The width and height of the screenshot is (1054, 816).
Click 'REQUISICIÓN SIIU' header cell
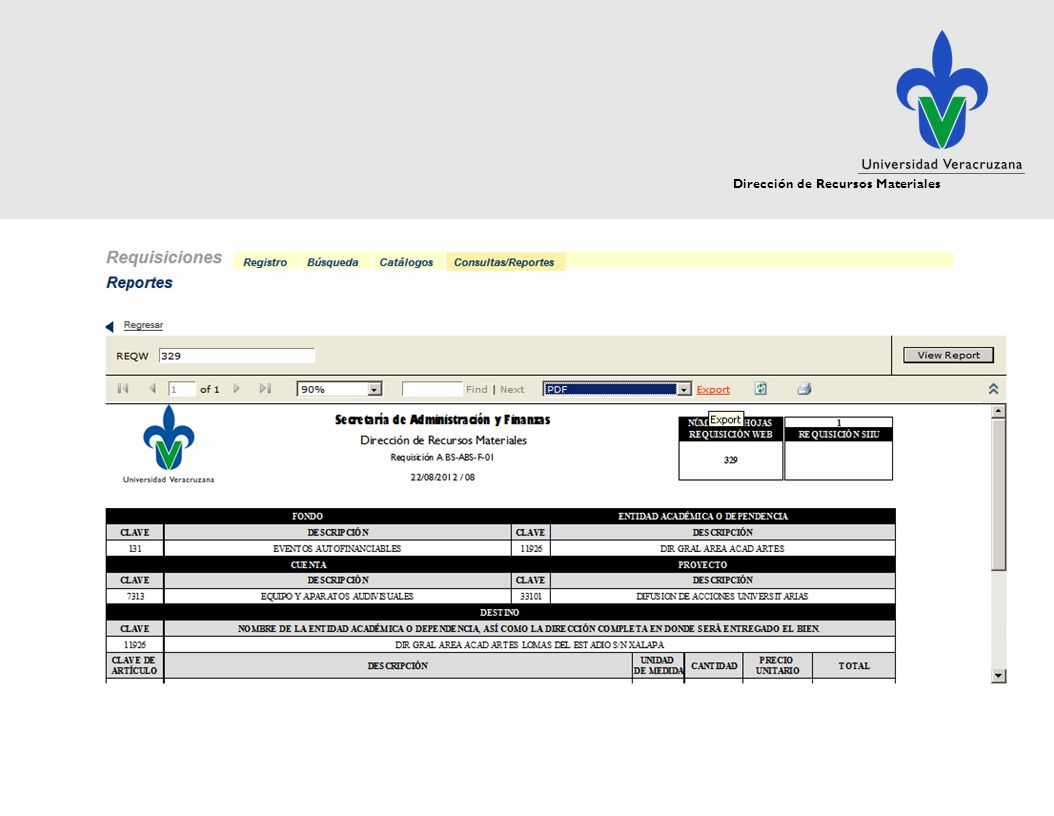click(x=838, y=434)
